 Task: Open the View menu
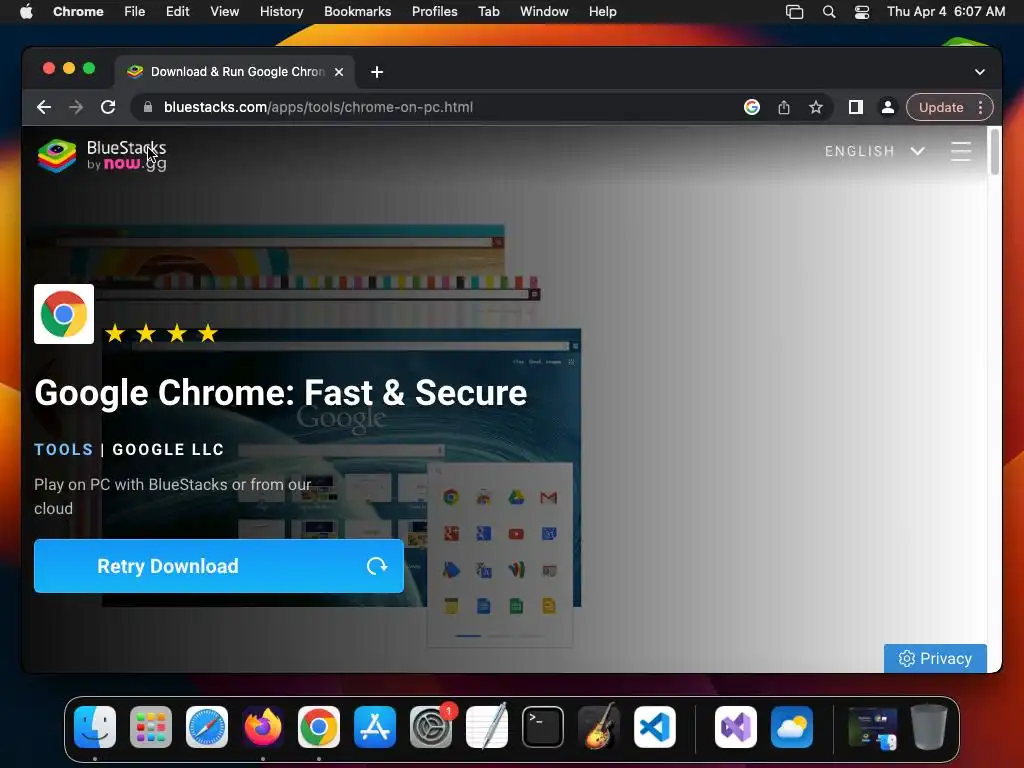[x=225, y=12]
